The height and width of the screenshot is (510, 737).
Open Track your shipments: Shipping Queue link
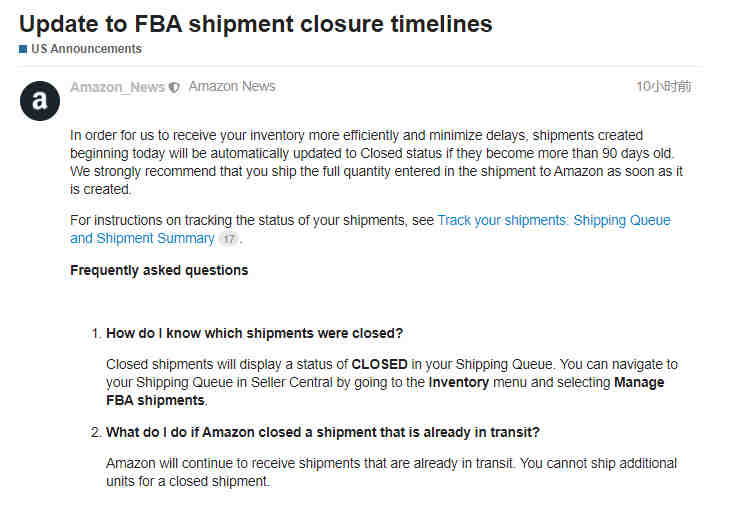click(554, 220)
